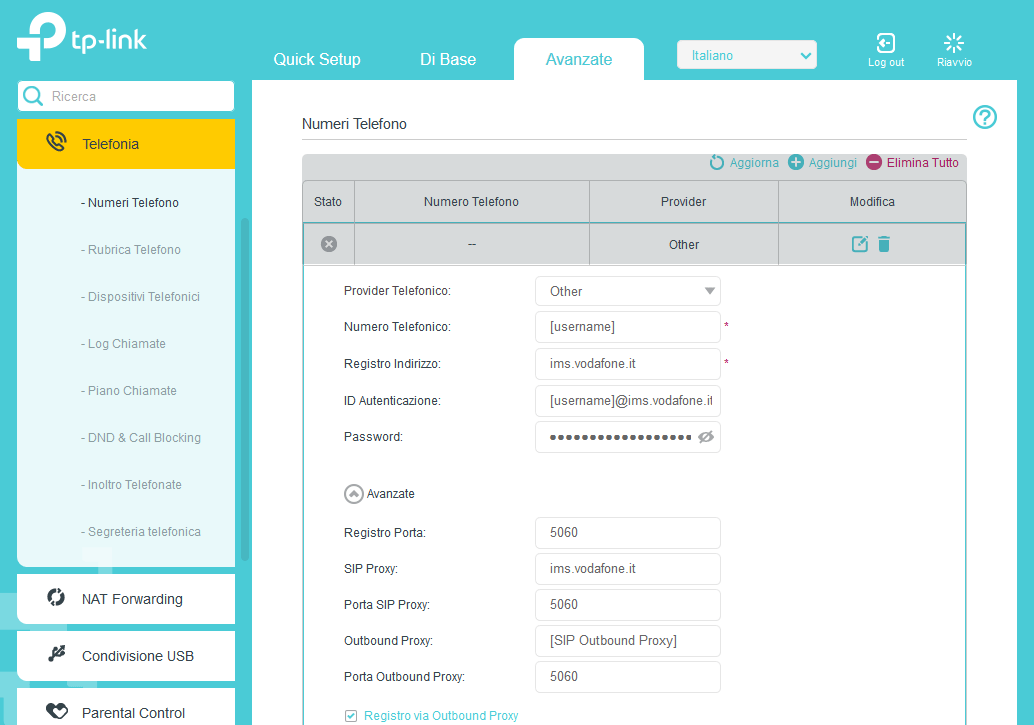The image size is (1034, 725).
Task: Open Condivisione USB menu
Action: click(x=125, y=656)
